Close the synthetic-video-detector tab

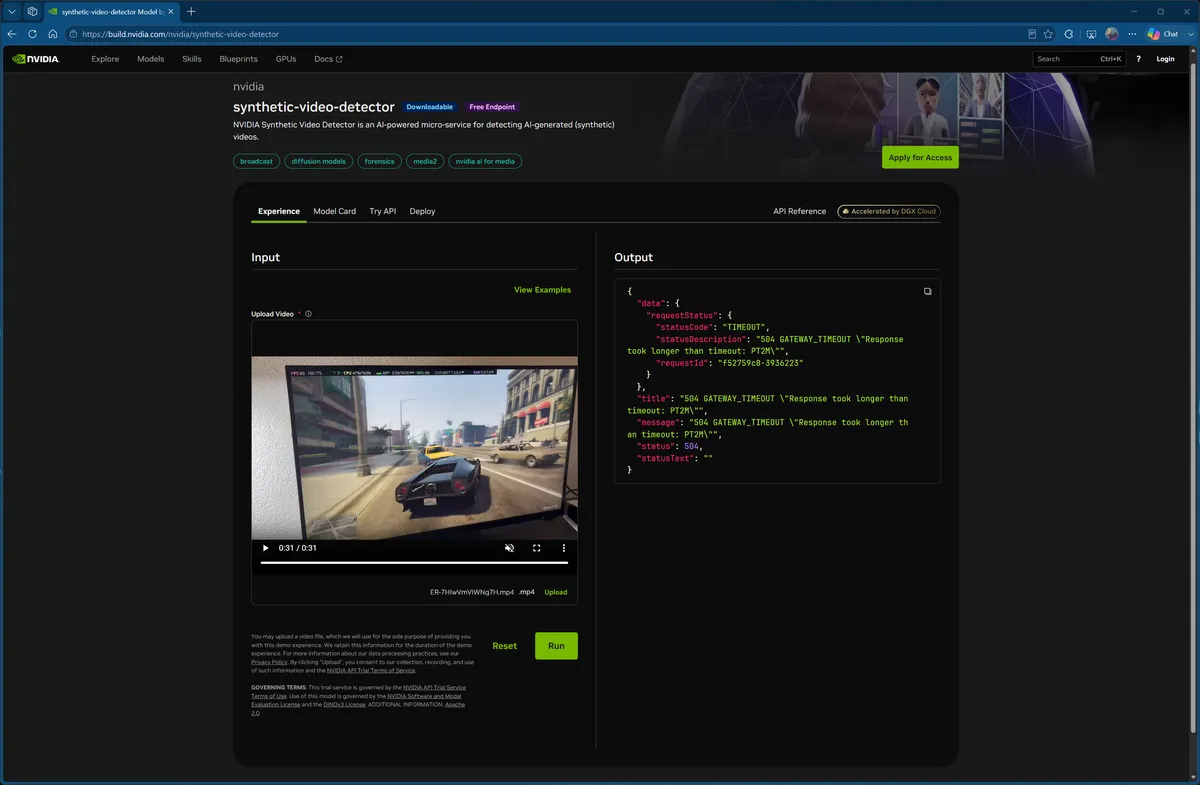pos(172,11)
